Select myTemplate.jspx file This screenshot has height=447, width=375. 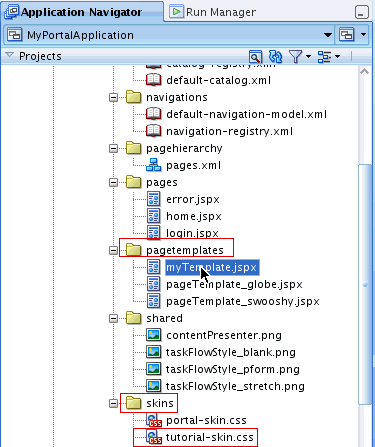[x=212, y=267]
